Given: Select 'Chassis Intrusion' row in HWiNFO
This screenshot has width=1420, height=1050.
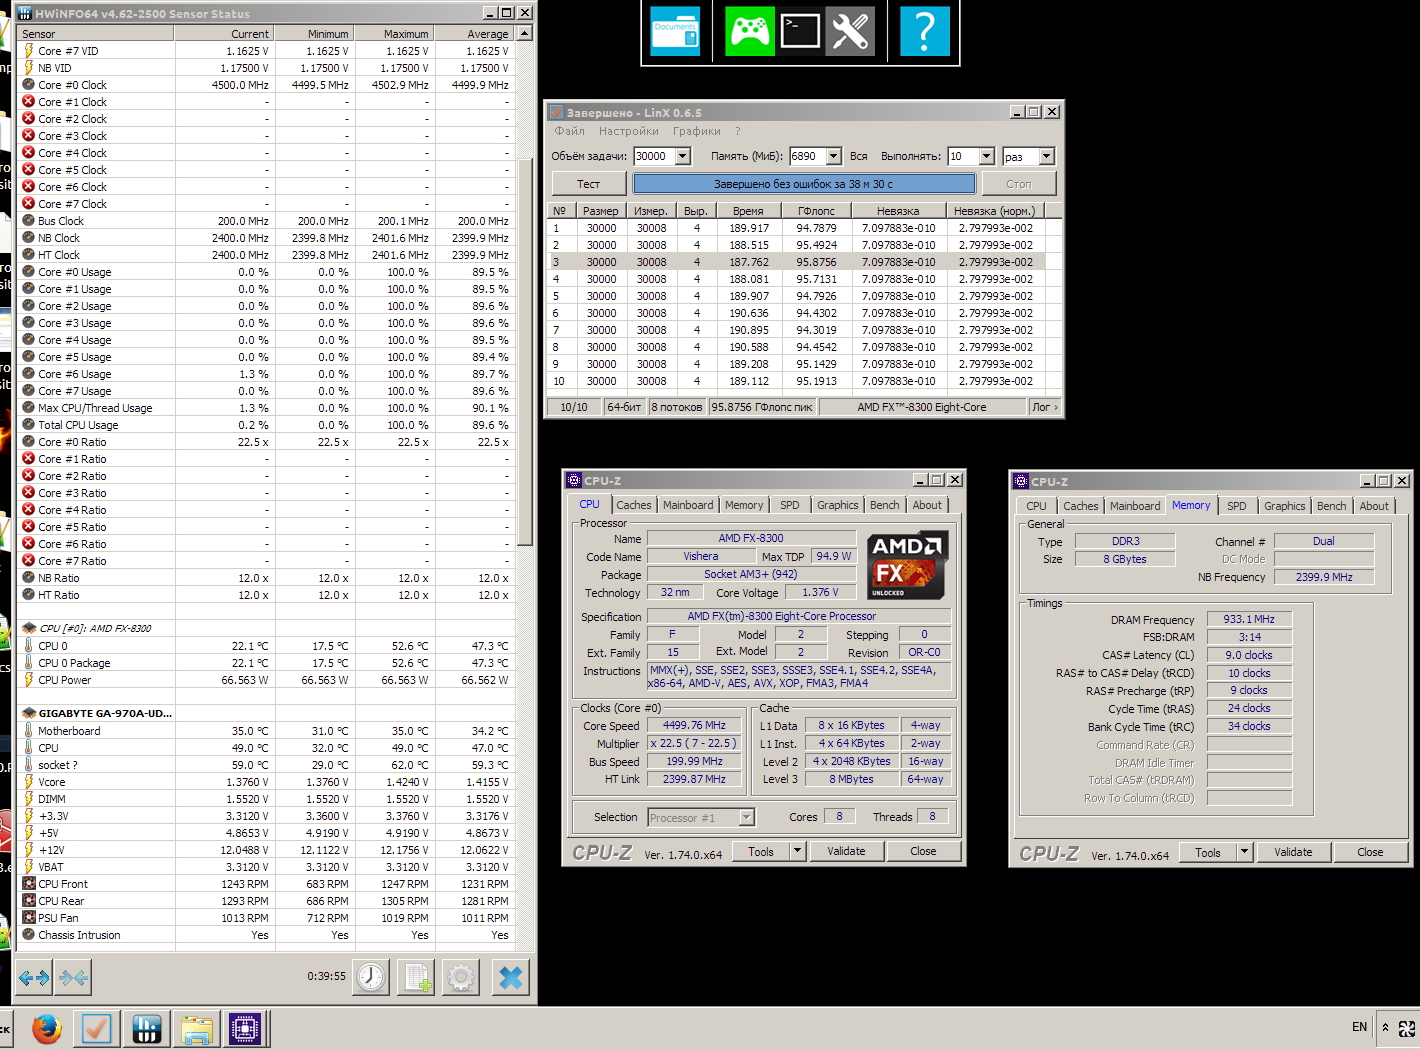Looking at the screenshot, I should pyautogui.click(x=266, y=935).
